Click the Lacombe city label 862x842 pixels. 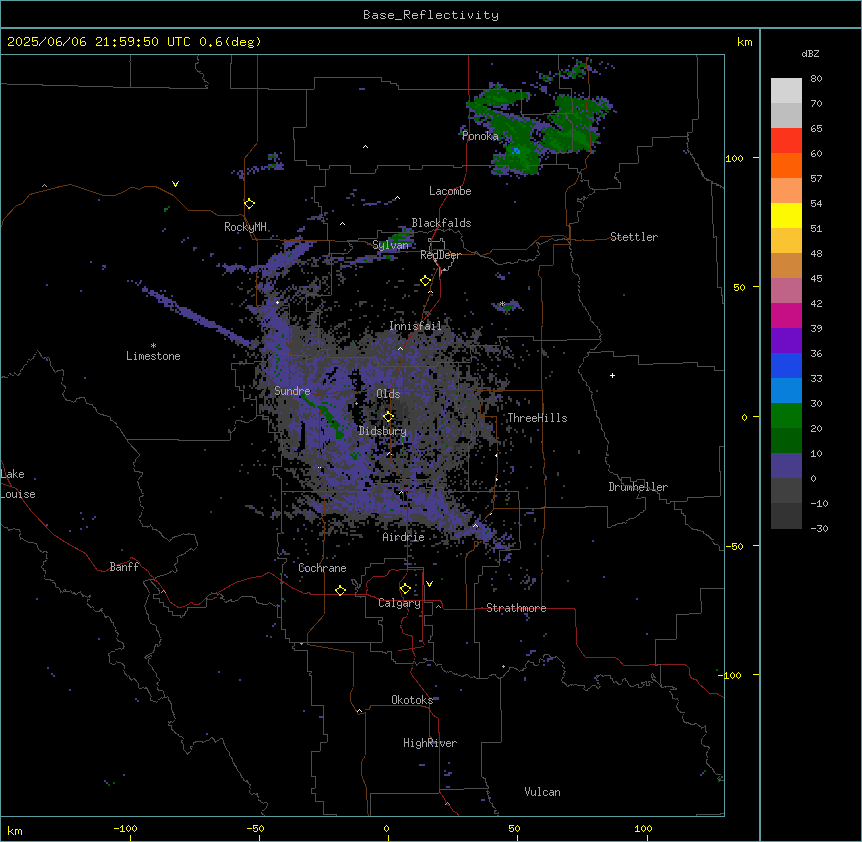450,191
